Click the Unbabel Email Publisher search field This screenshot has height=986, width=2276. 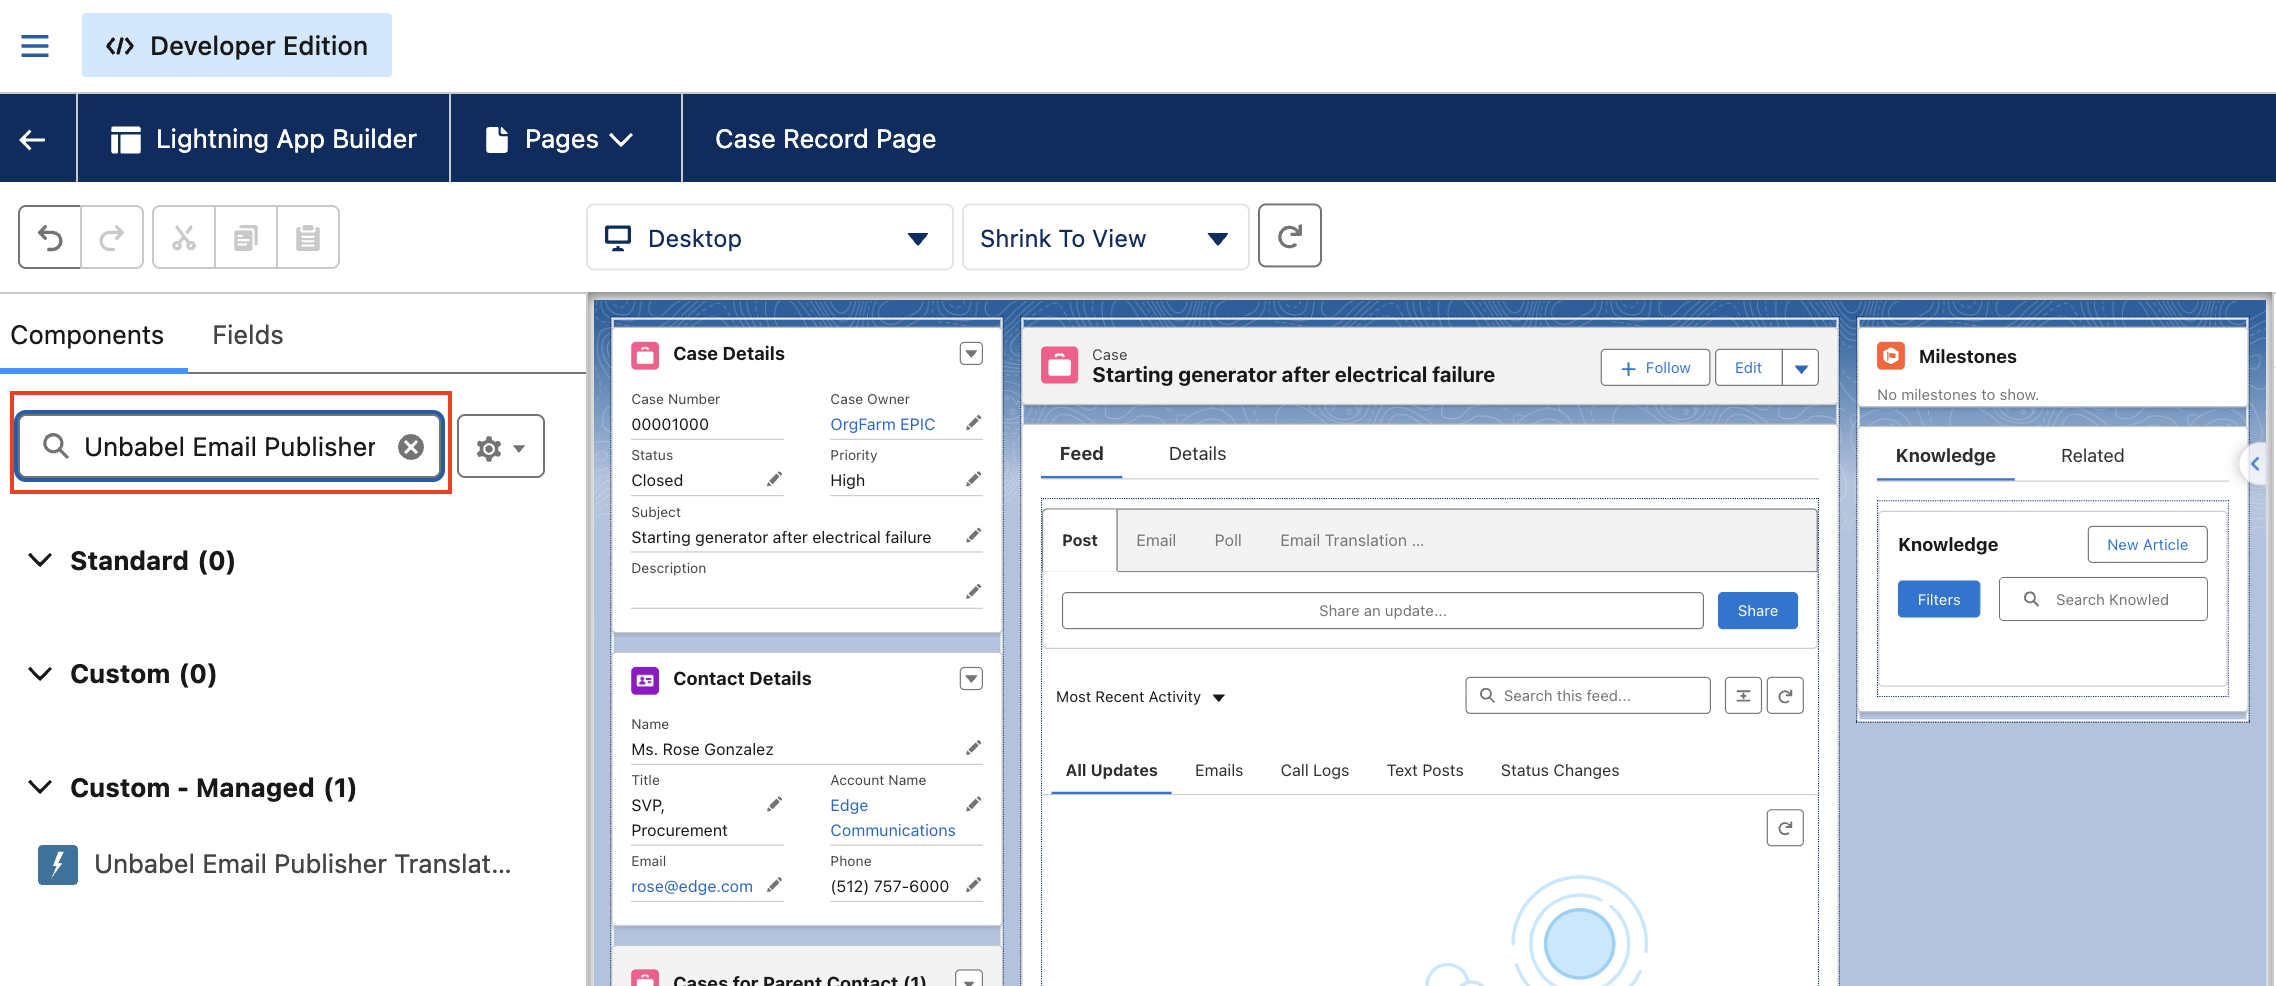[x=230, y=447]
